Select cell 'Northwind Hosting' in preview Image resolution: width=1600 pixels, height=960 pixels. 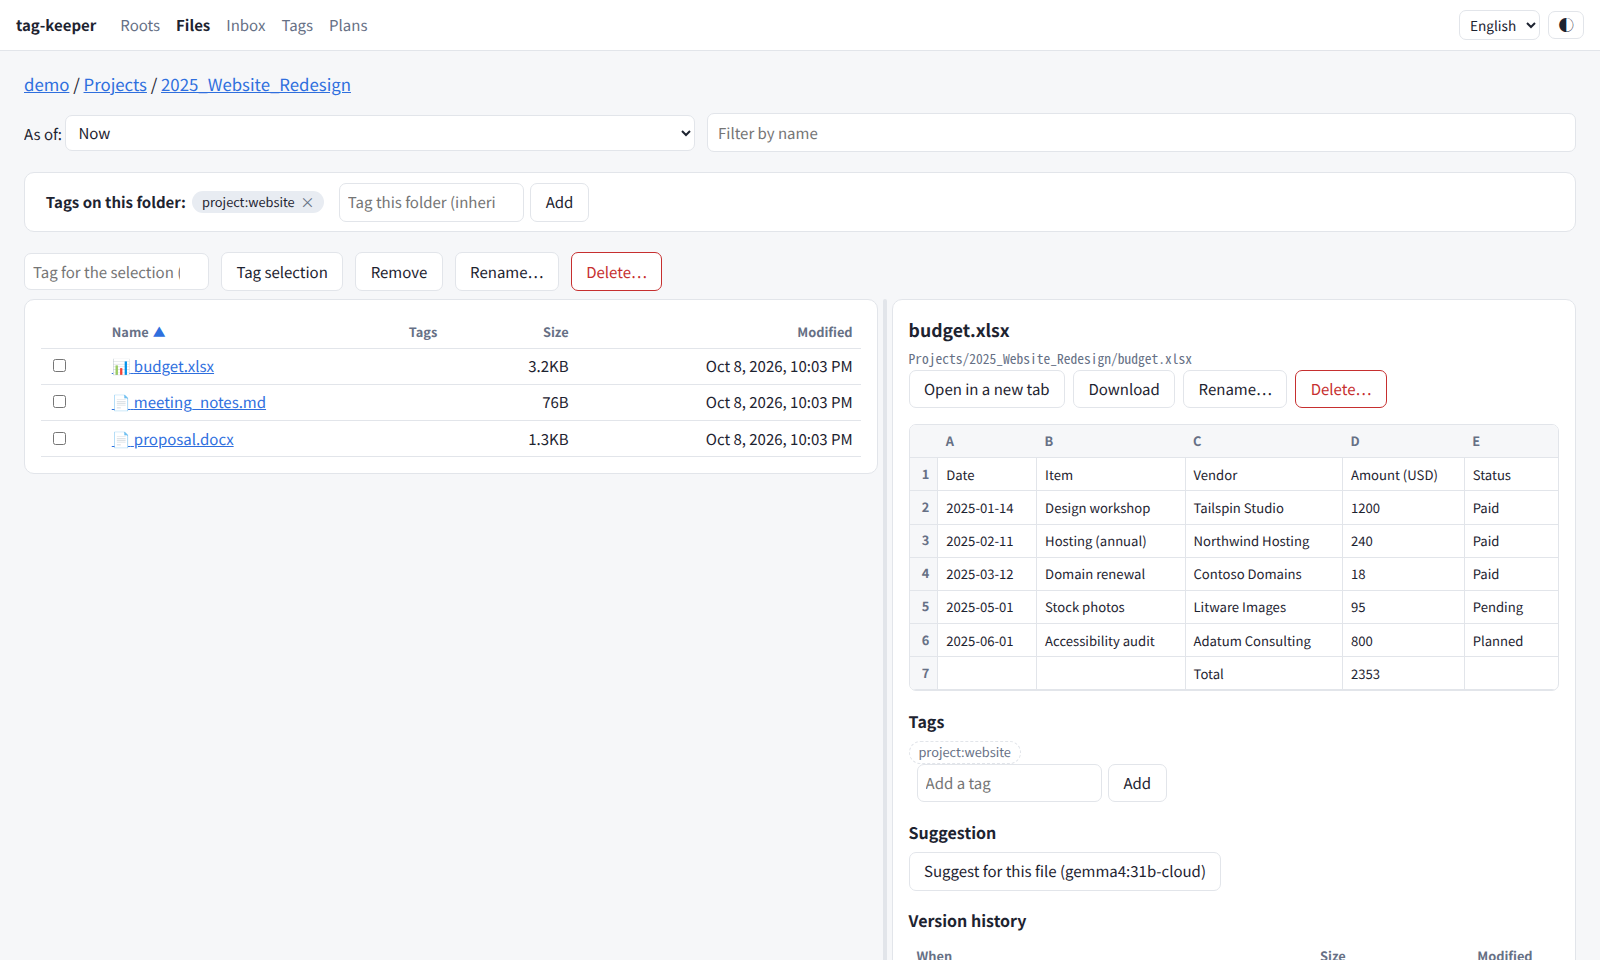[1263, 541]
